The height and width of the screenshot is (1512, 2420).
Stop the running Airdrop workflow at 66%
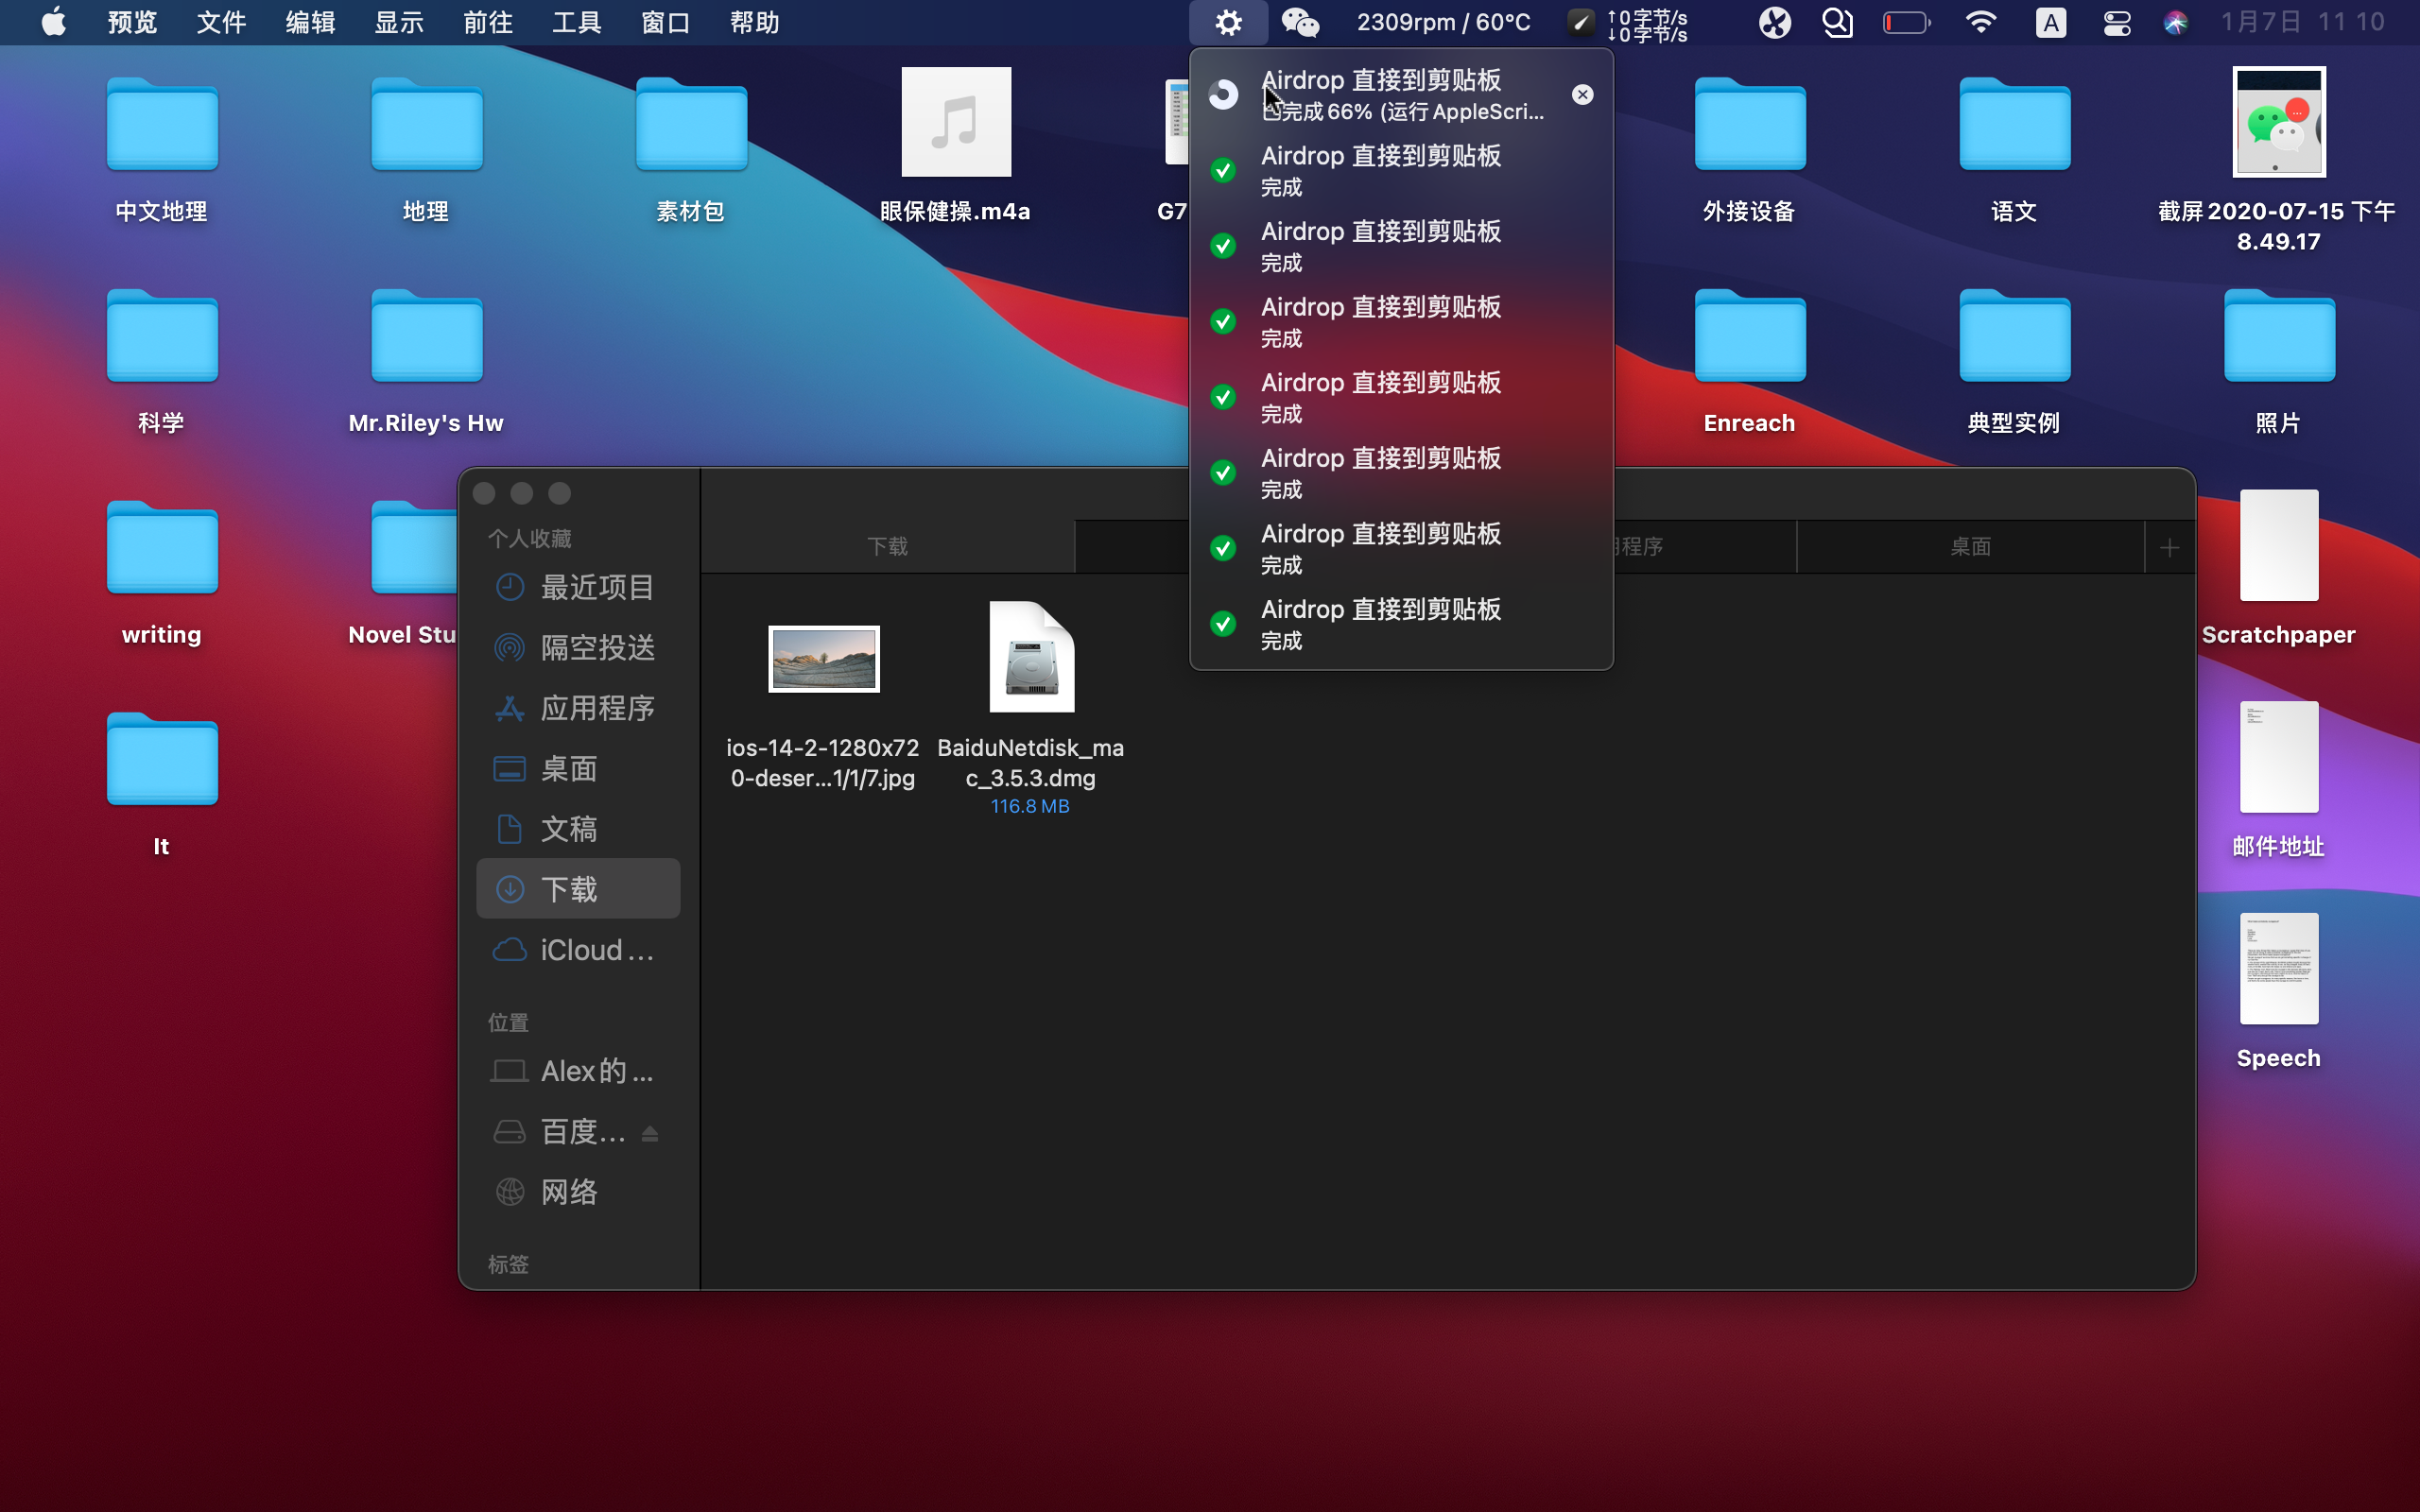pyautogui.click(x=1582, y=95)
